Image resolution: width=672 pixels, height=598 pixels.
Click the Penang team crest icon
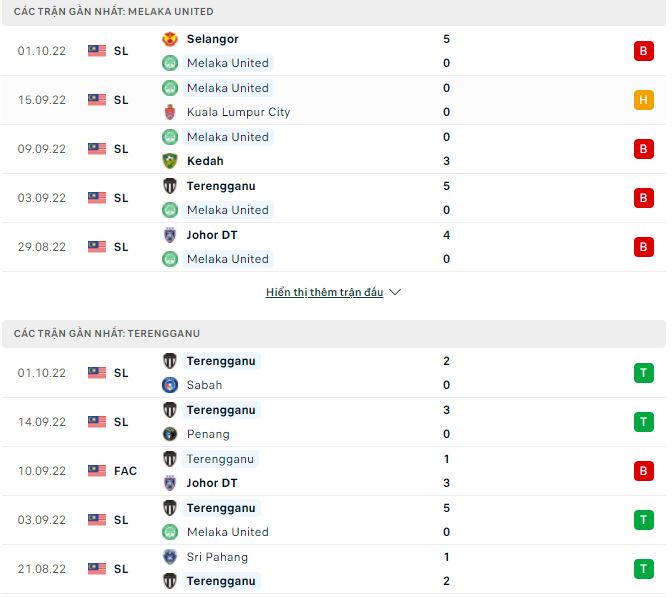point(170,434)
